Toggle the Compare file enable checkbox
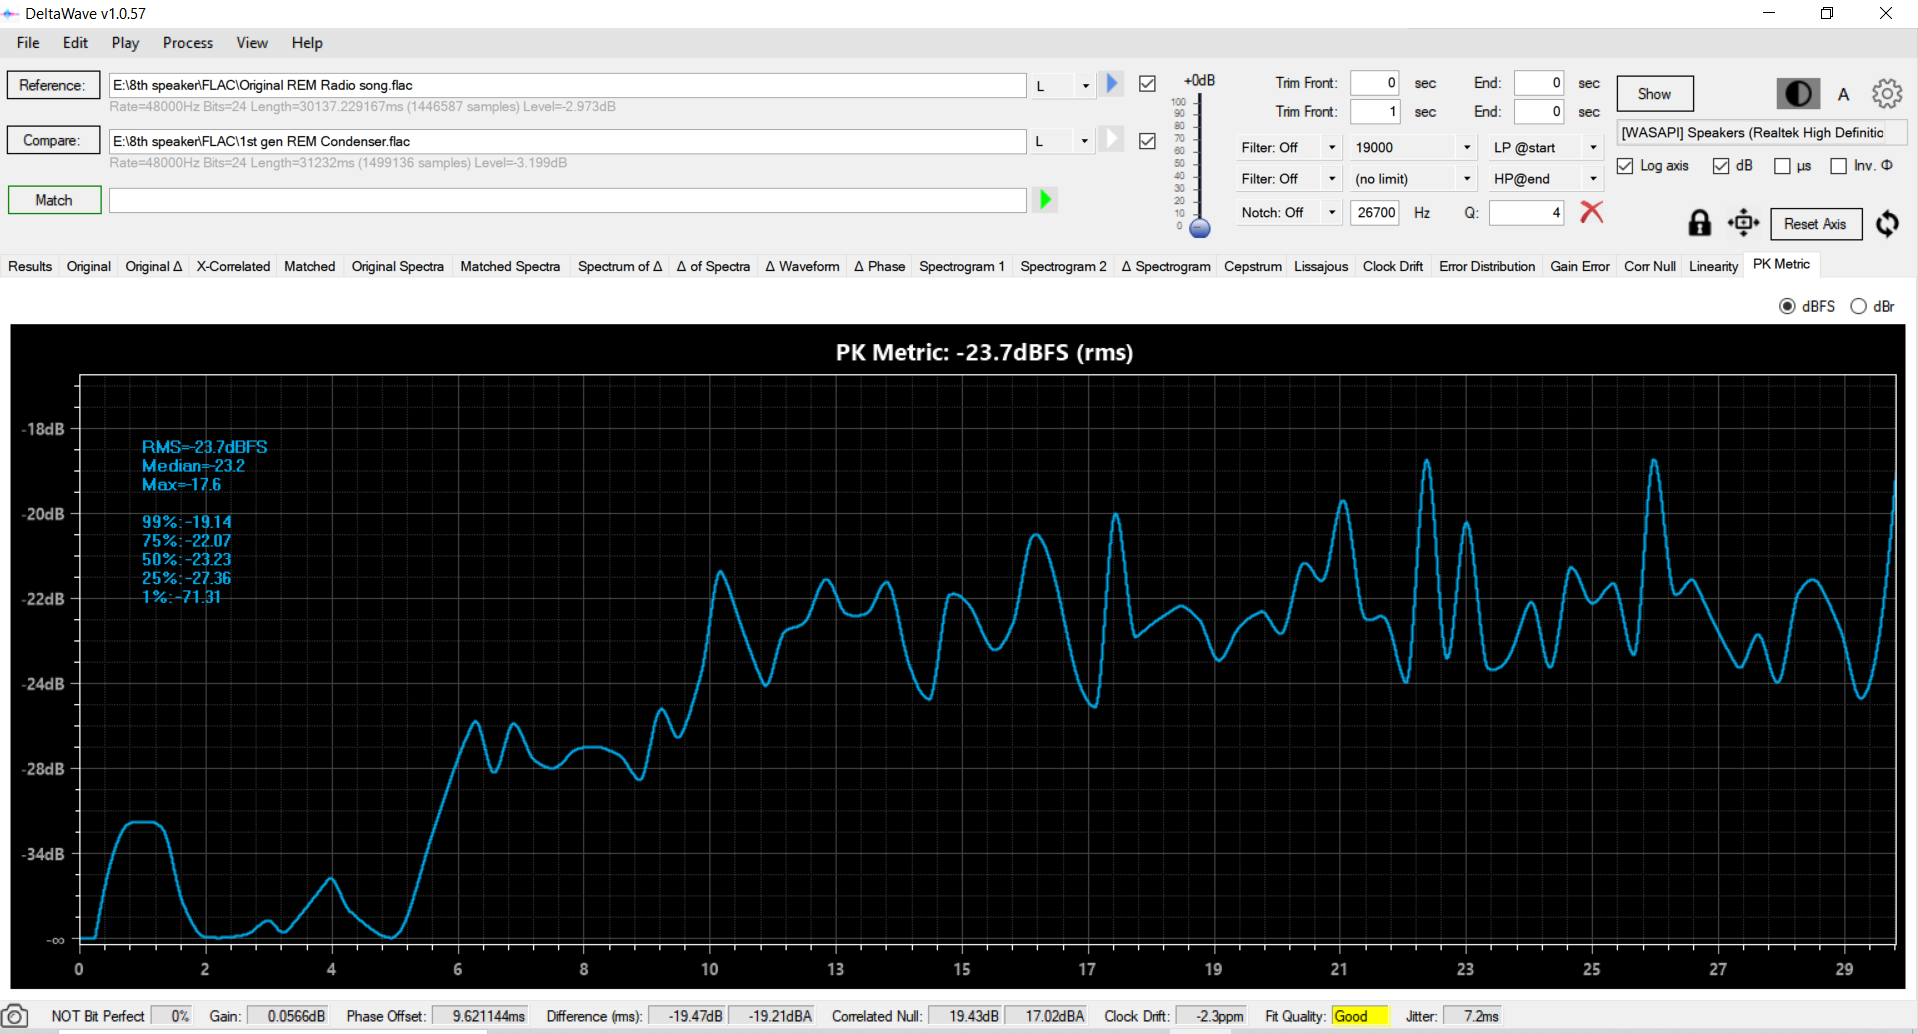The image size is (1918, 1034). click(1147, 141)
